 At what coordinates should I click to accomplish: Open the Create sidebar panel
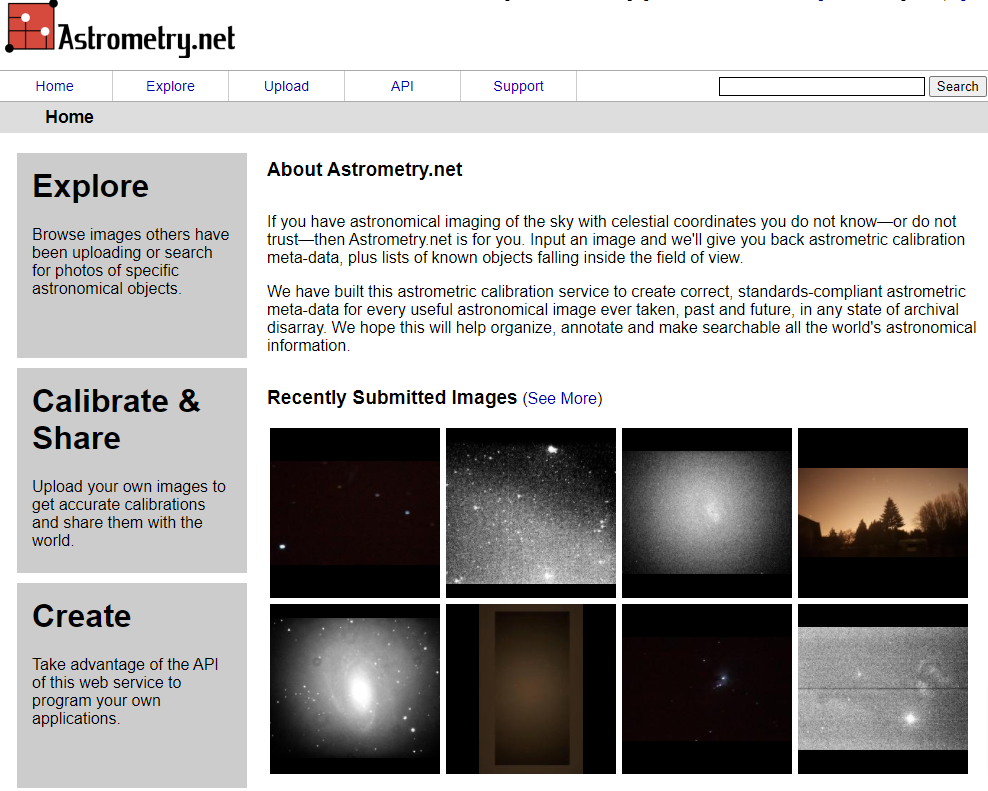(x=131, y=685)
